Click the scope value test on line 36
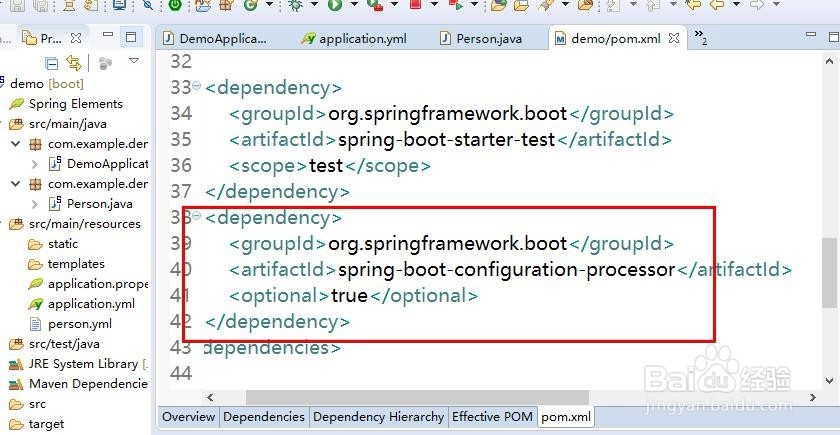840x435 pixels. click(326, 165)
